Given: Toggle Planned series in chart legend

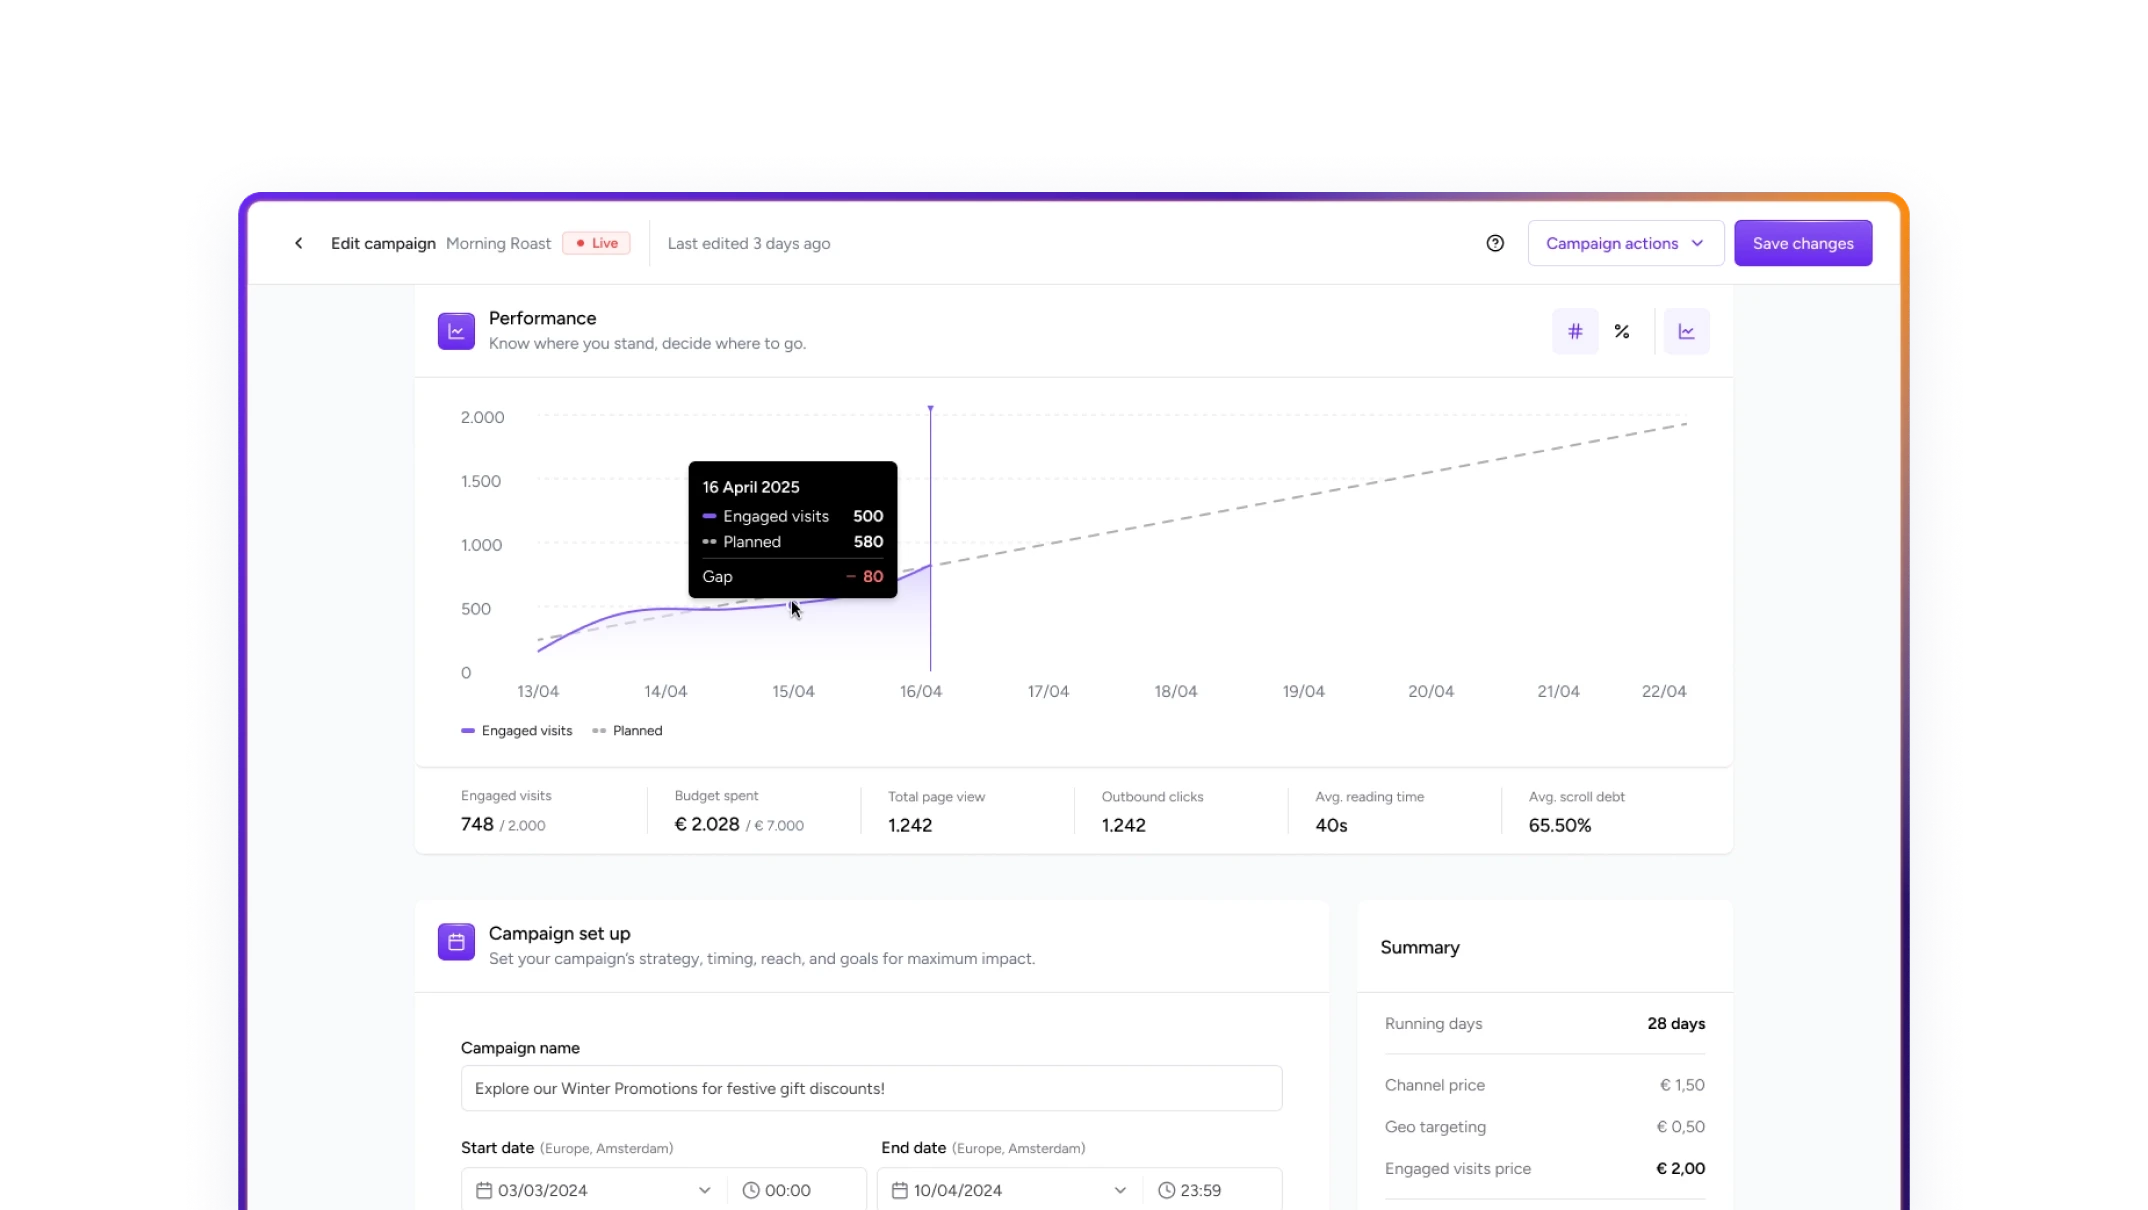Looking at the screenshot, I should (628, 731).
